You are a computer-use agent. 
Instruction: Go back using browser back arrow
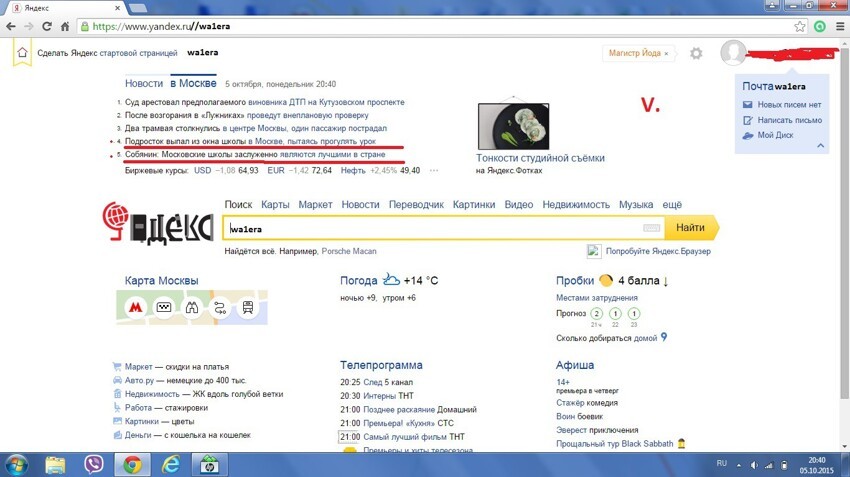tap(10, 26)
